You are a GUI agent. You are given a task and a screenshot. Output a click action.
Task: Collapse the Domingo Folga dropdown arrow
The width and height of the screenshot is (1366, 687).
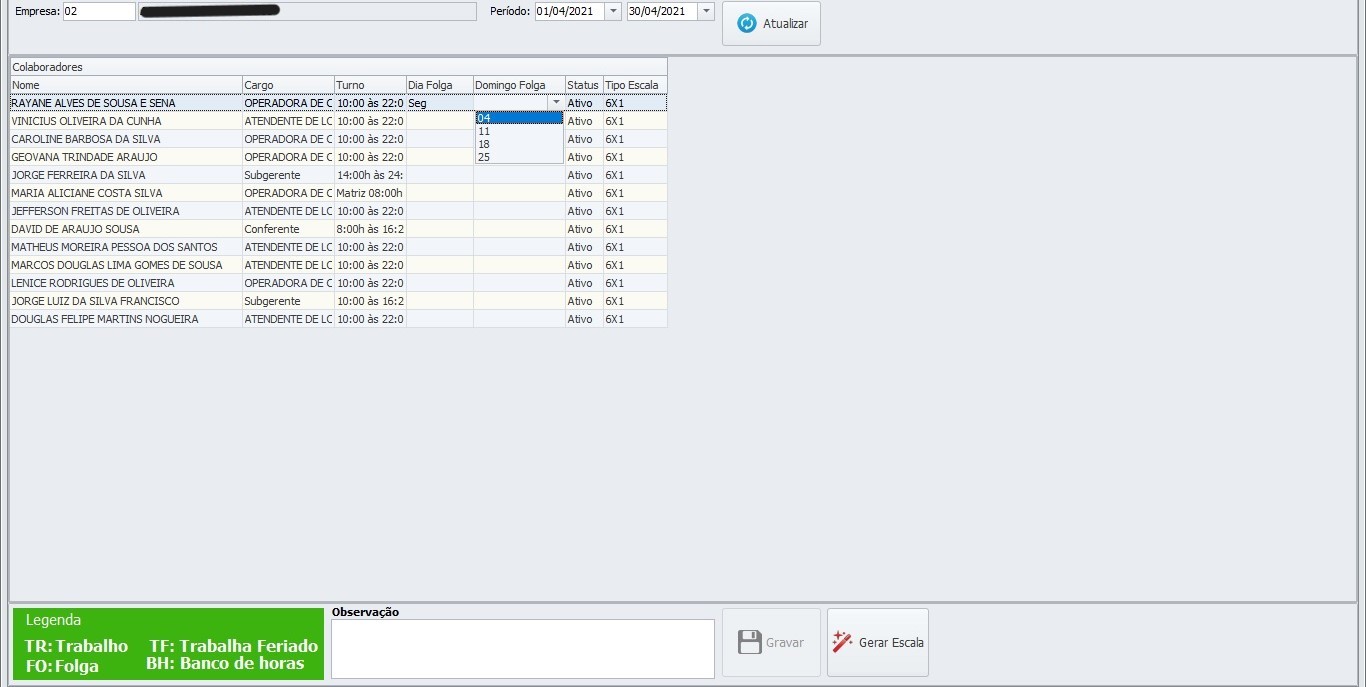(556, 103)
